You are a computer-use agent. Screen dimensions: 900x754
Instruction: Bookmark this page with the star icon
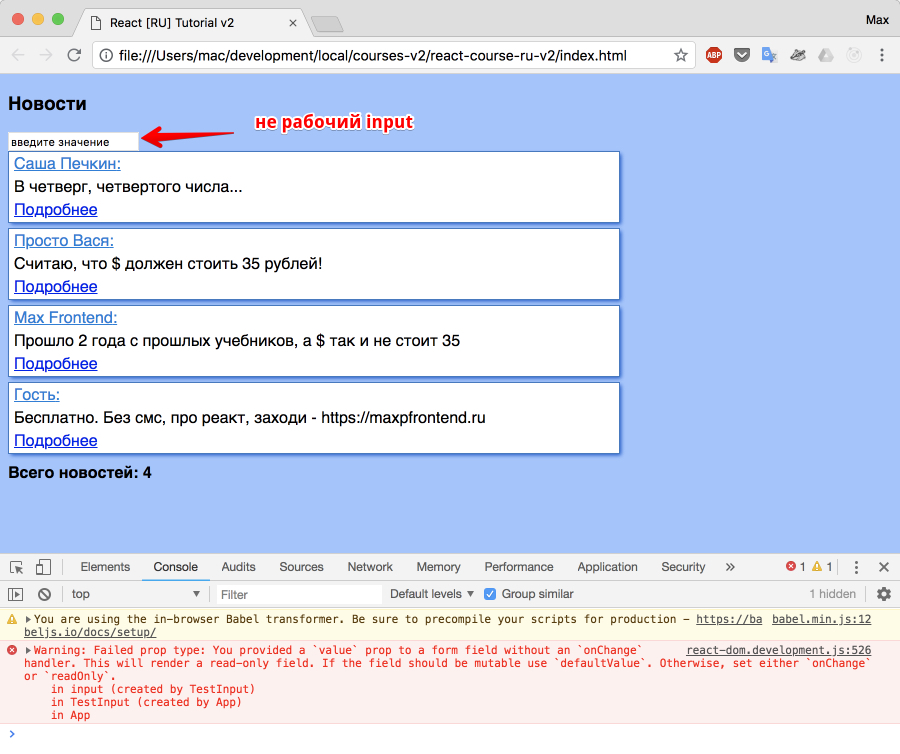pyautogui.click(x=681, y=56)
